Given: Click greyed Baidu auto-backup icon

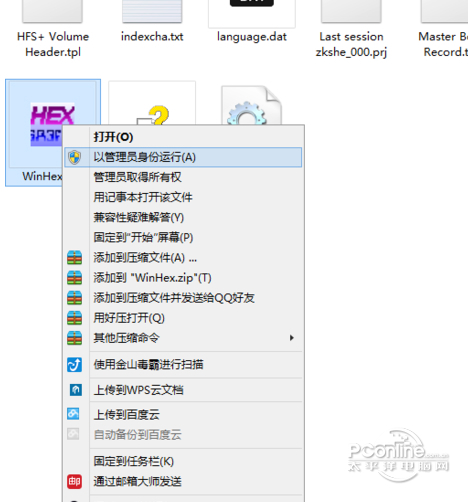Looking at the screenshot, I should point(73,434).
